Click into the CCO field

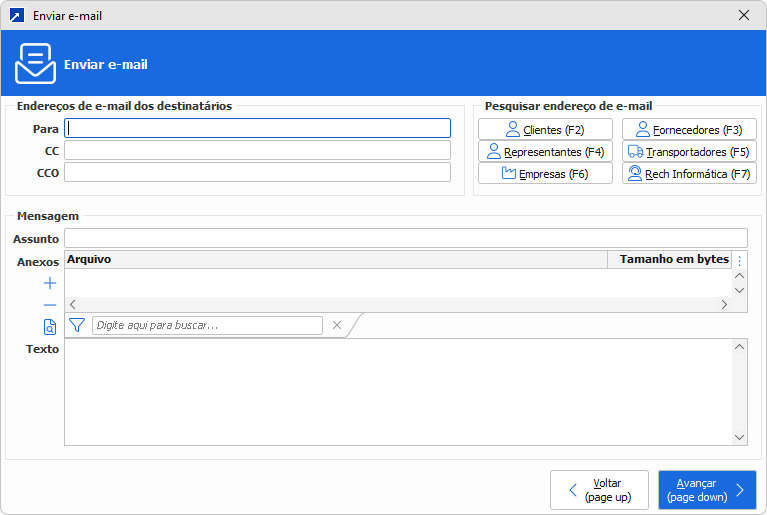[257, 172]
